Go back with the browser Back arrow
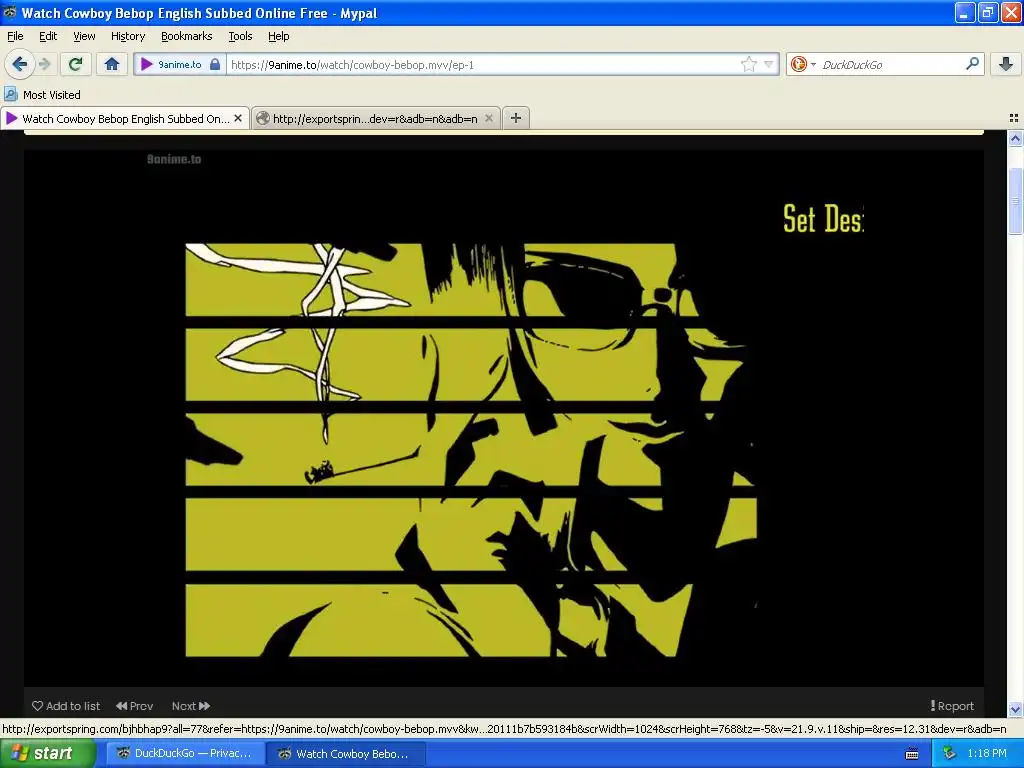 (19, 64)
